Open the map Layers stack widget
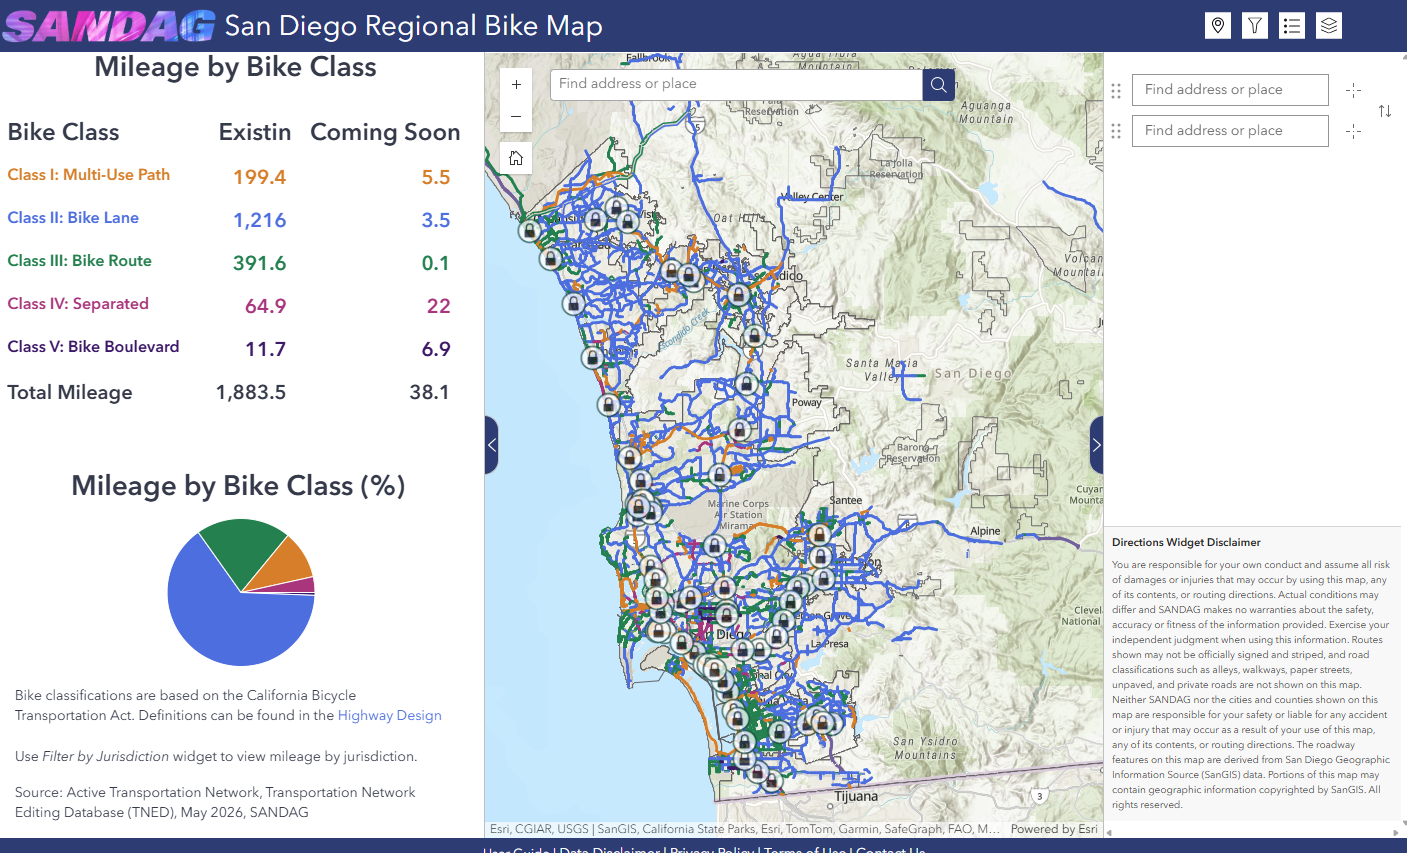Screen dimensions: 1407x853 point(1329,26)
